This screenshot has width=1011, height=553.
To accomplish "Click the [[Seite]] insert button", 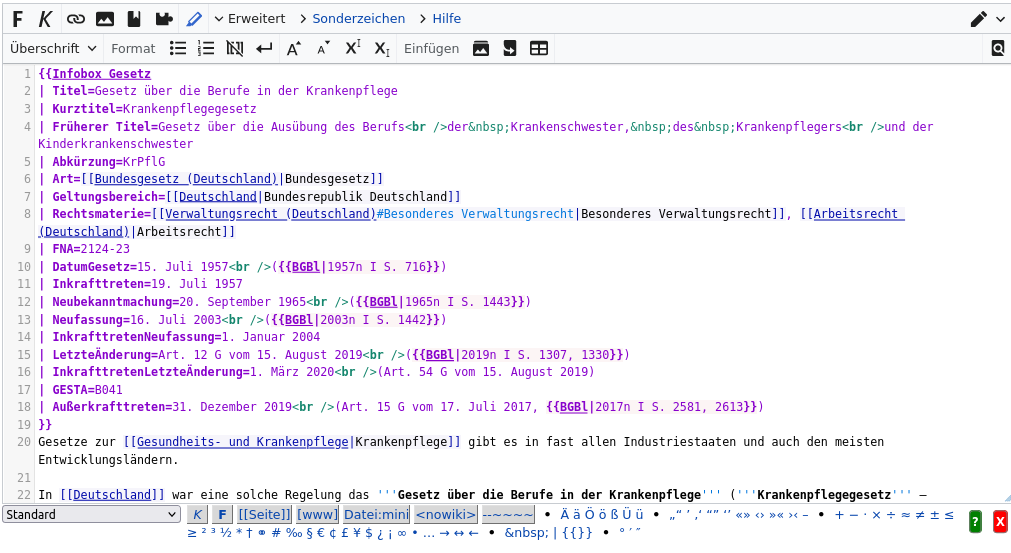I will (x=264, y=515).
